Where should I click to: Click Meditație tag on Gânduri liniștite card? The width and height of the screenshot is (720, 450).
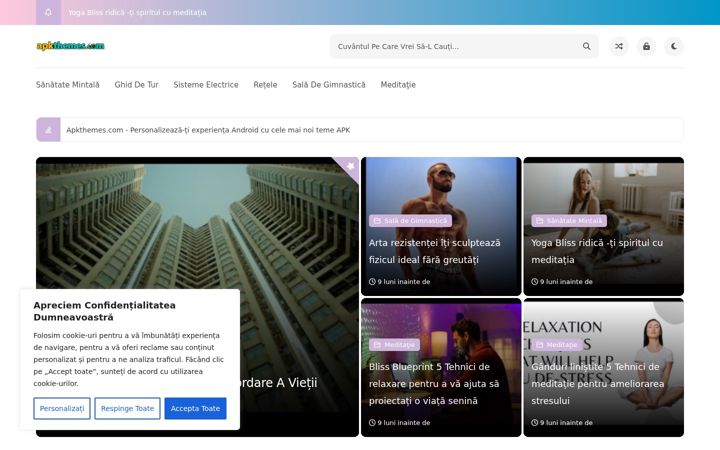[557, 345]
